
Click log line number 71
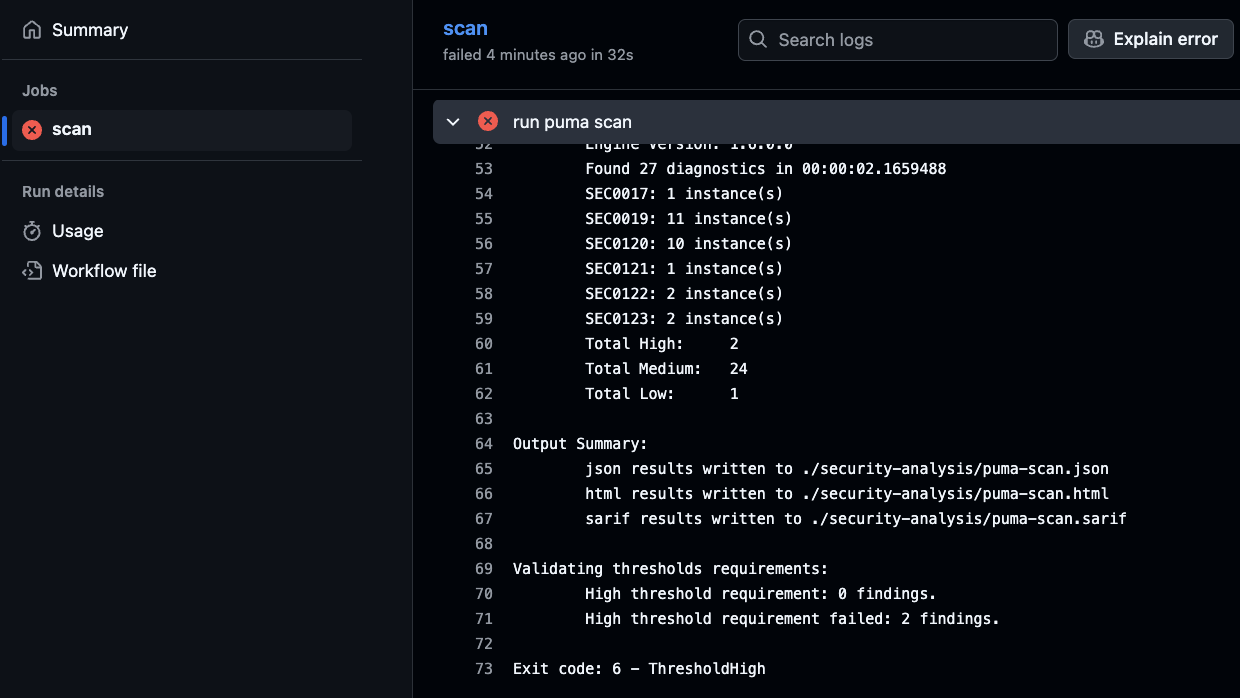pyautogui.click(x=484, y=619)
